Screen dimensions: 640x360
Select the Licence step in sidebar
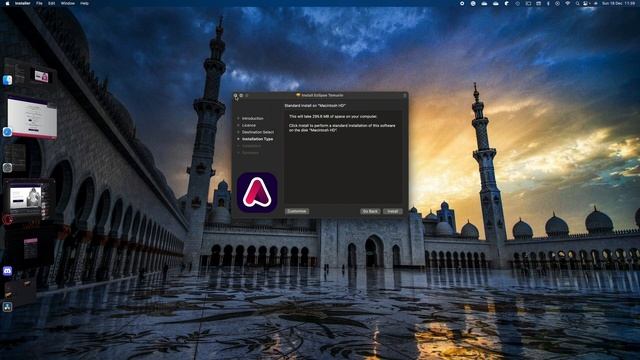click(x=249, y=125)
